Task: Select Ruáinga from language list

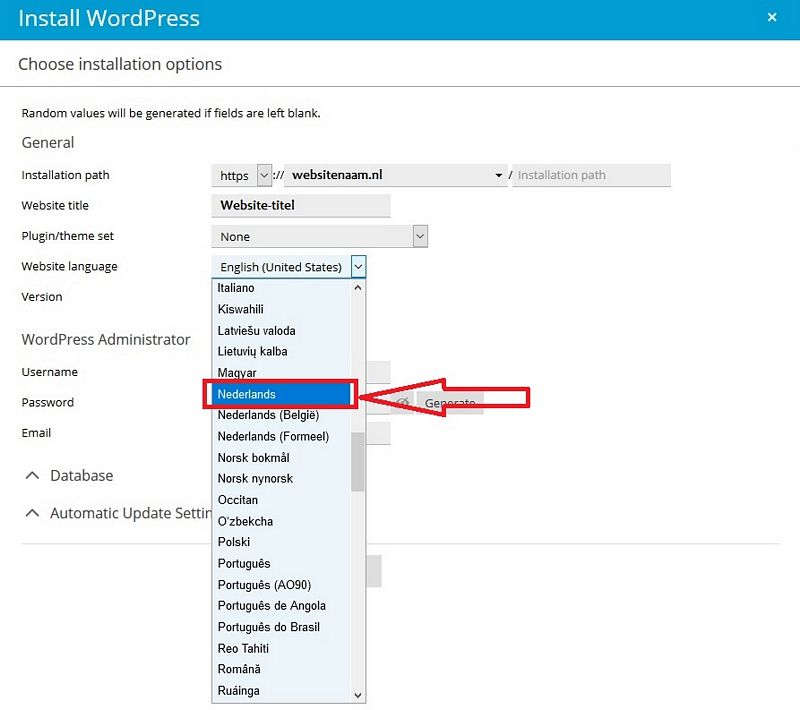Action: point(281,691)
